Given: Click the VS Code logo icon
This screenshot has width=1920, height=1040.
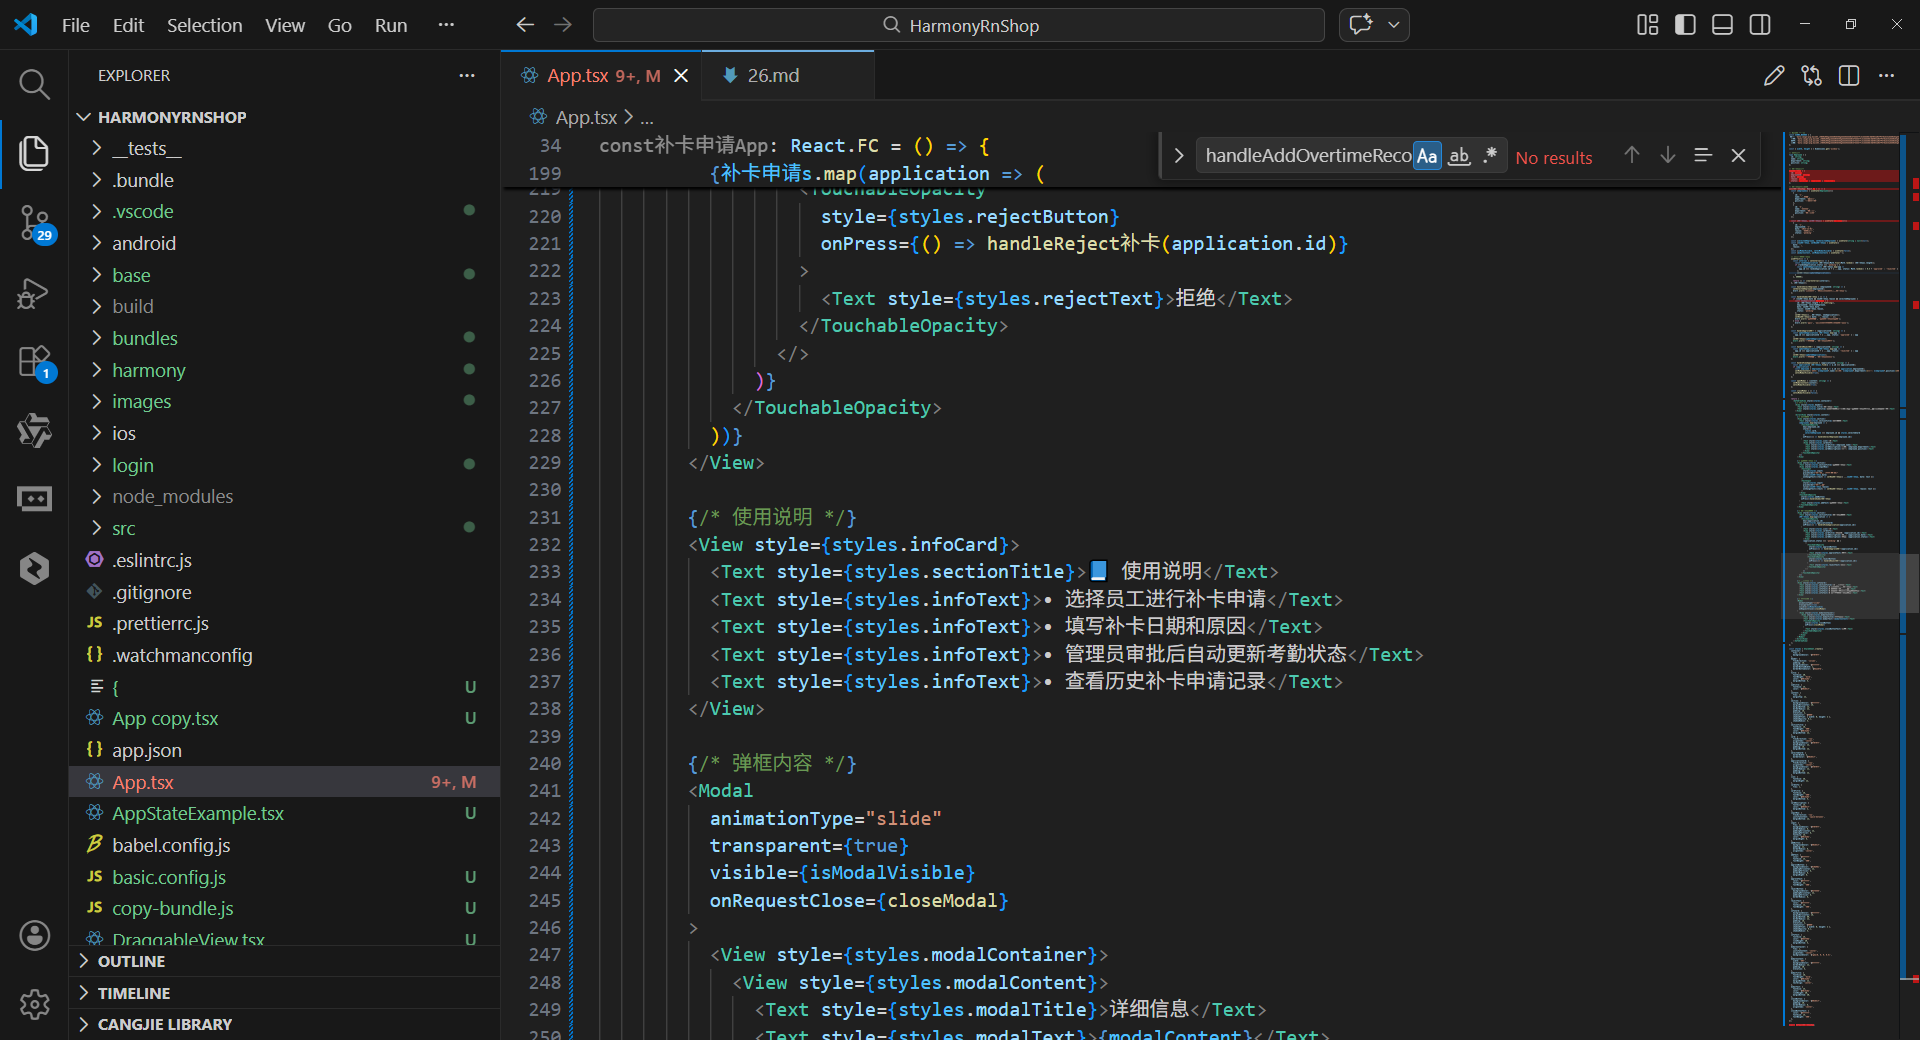Looking at the screenshot, I should coord(26,25).
